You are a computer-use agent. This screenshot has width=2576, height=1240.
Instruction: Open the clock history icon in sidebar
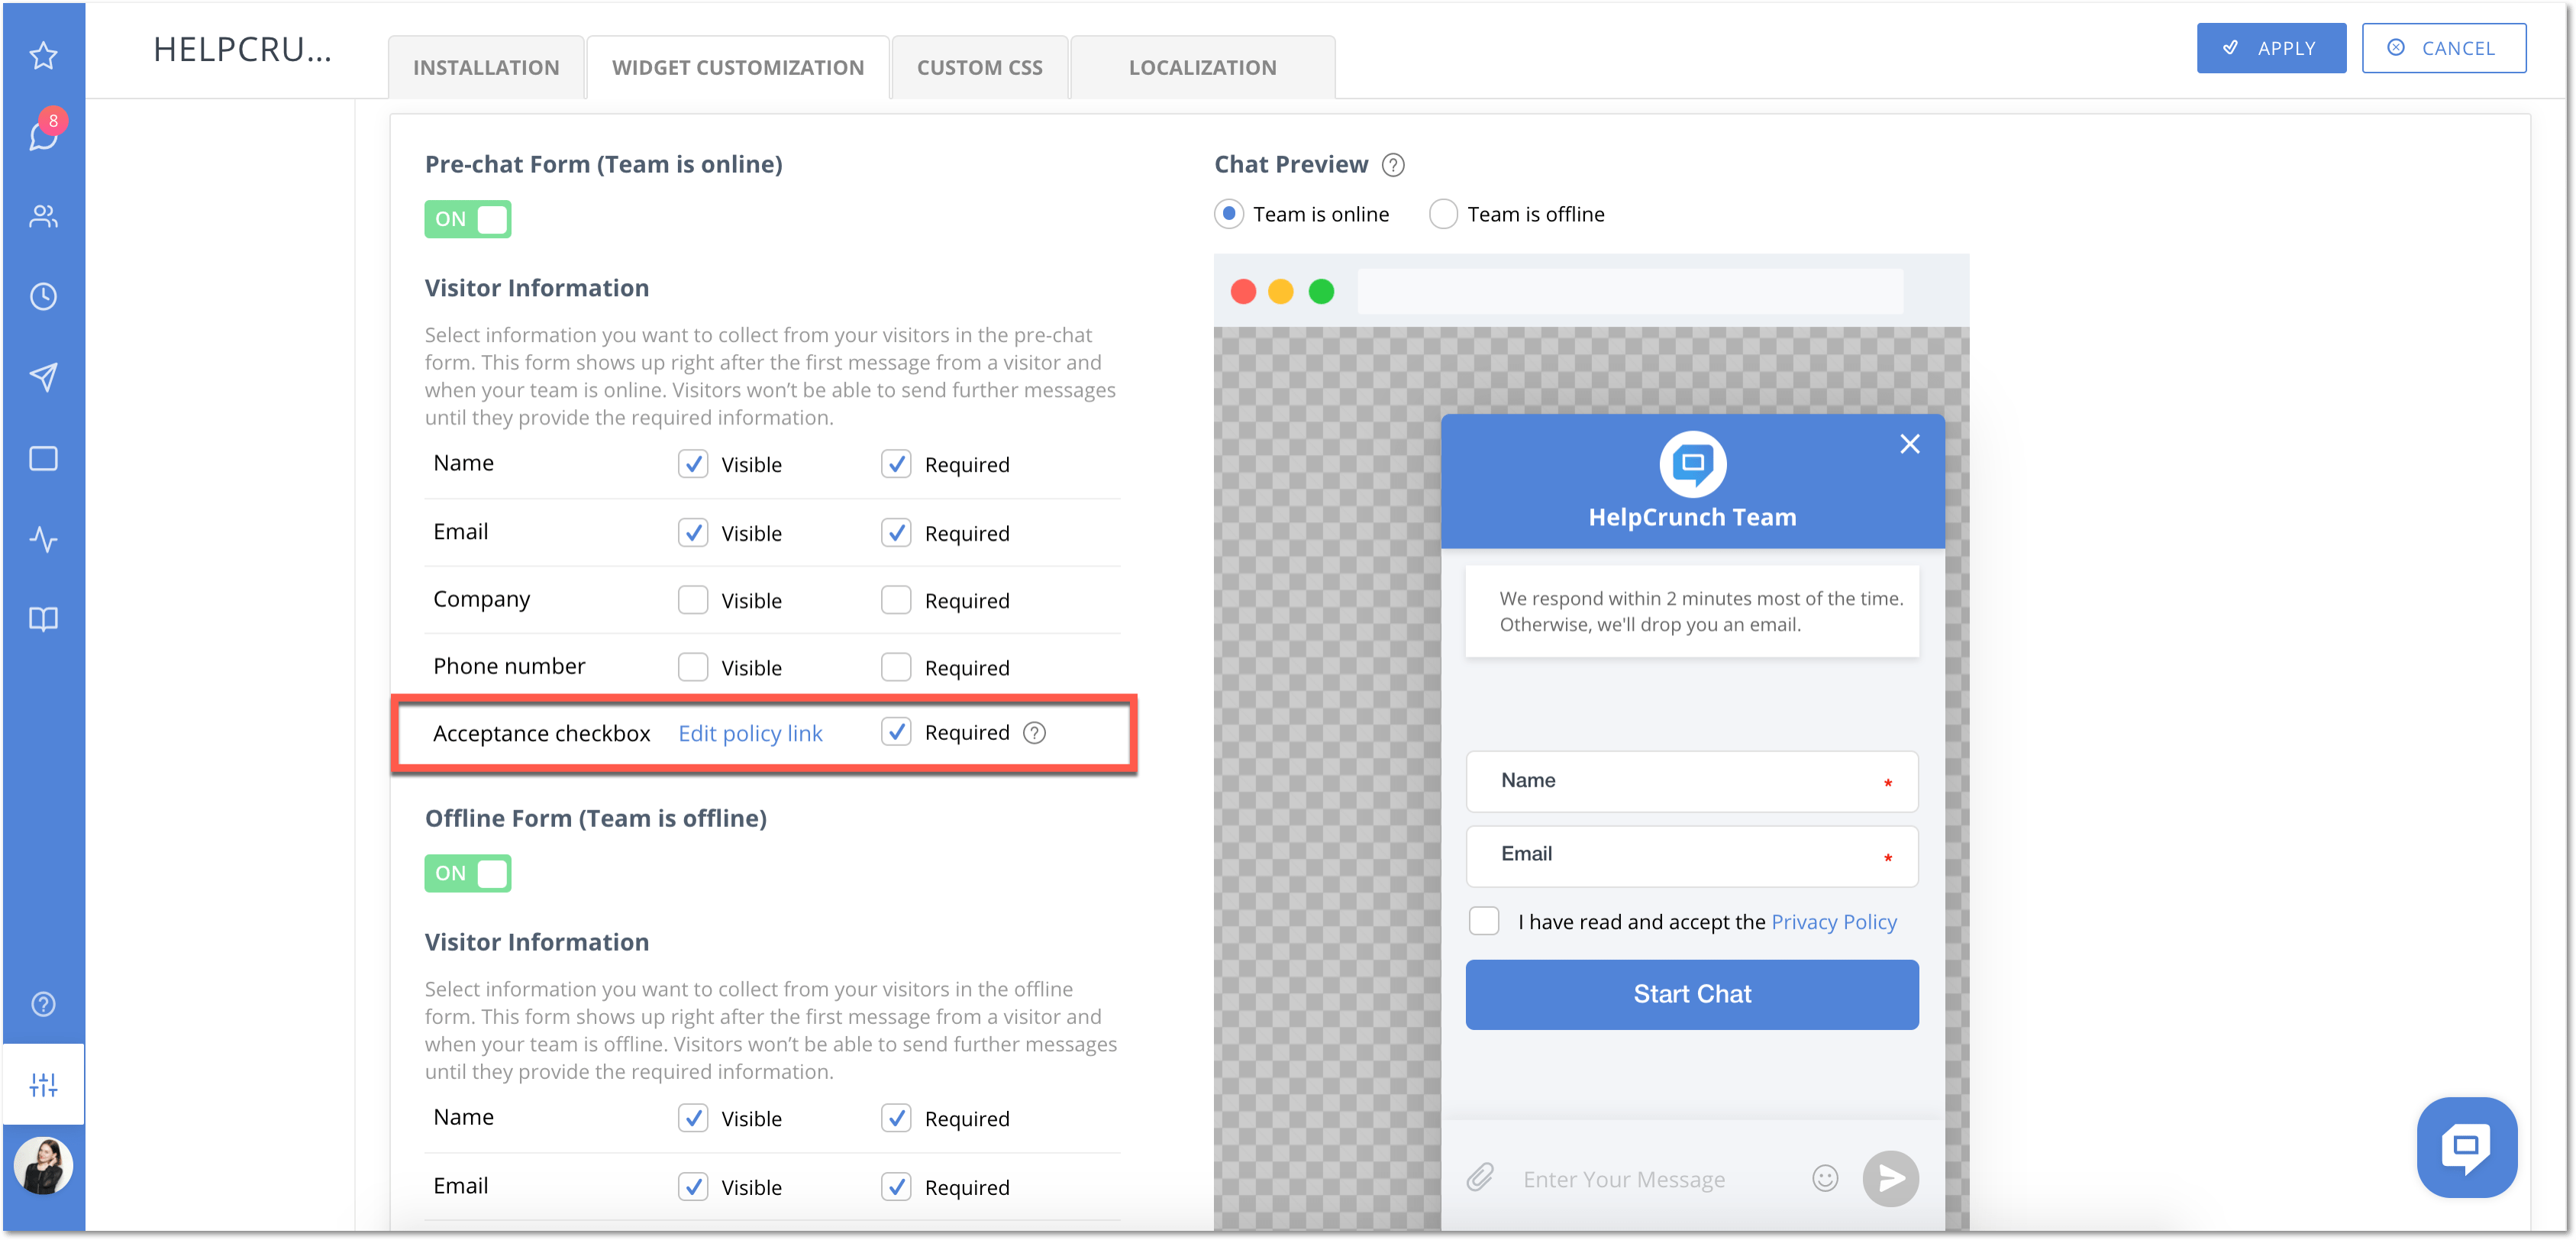pos(43,296)
